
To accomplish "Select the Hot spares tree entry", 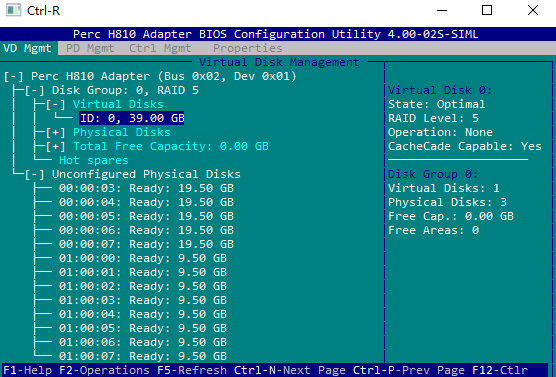I will point(94,160).
